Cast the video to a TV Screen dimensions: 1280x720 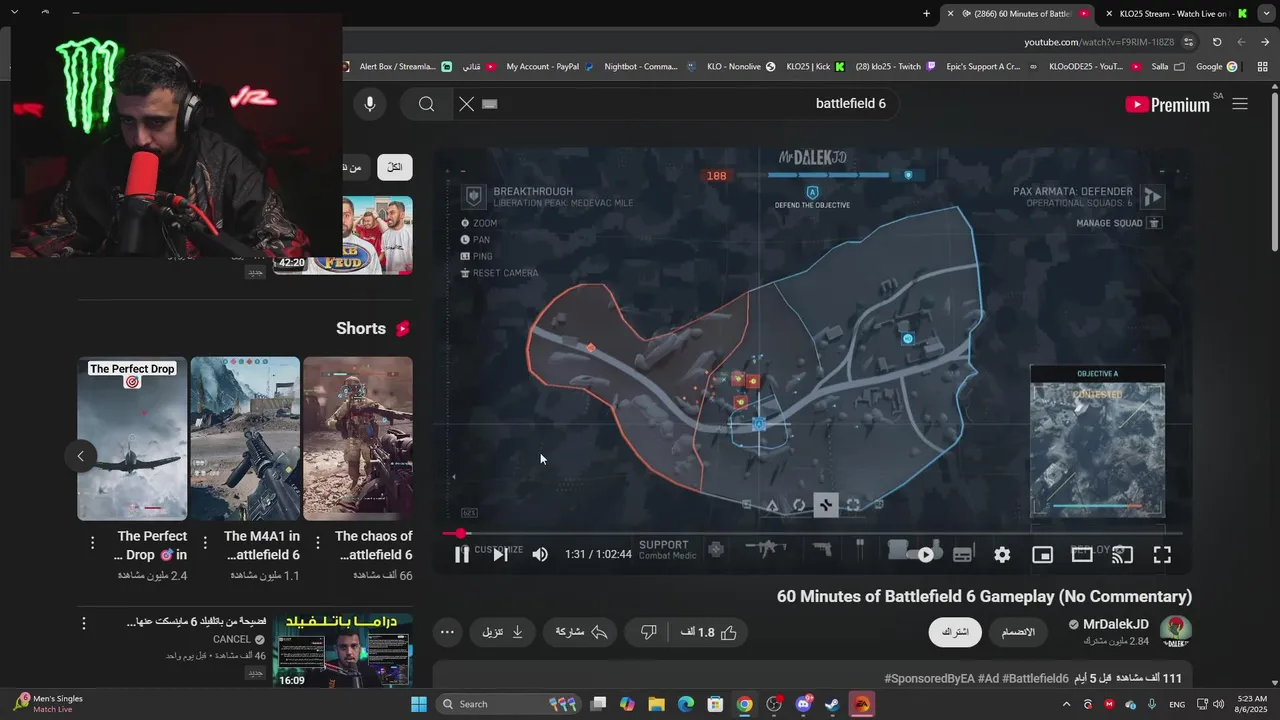tap(1122, 554)
